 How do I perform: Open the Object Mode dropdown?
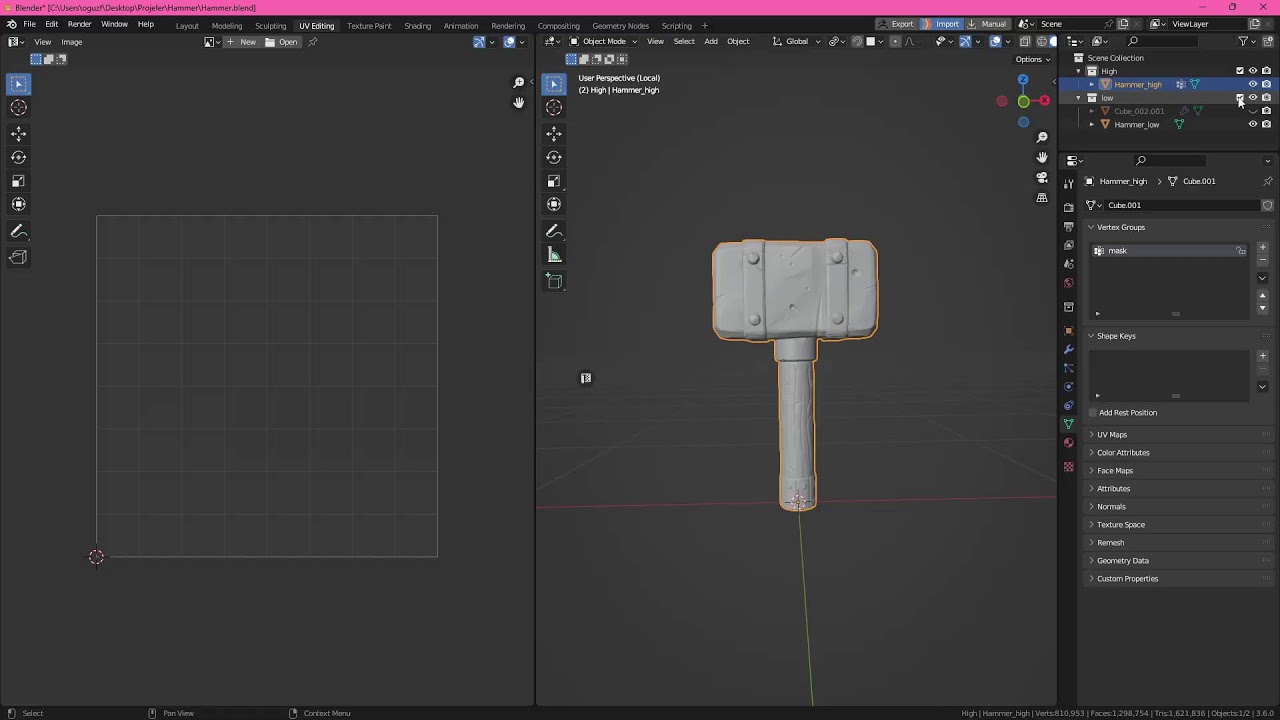pyautogui.click(x=603, y=41)
